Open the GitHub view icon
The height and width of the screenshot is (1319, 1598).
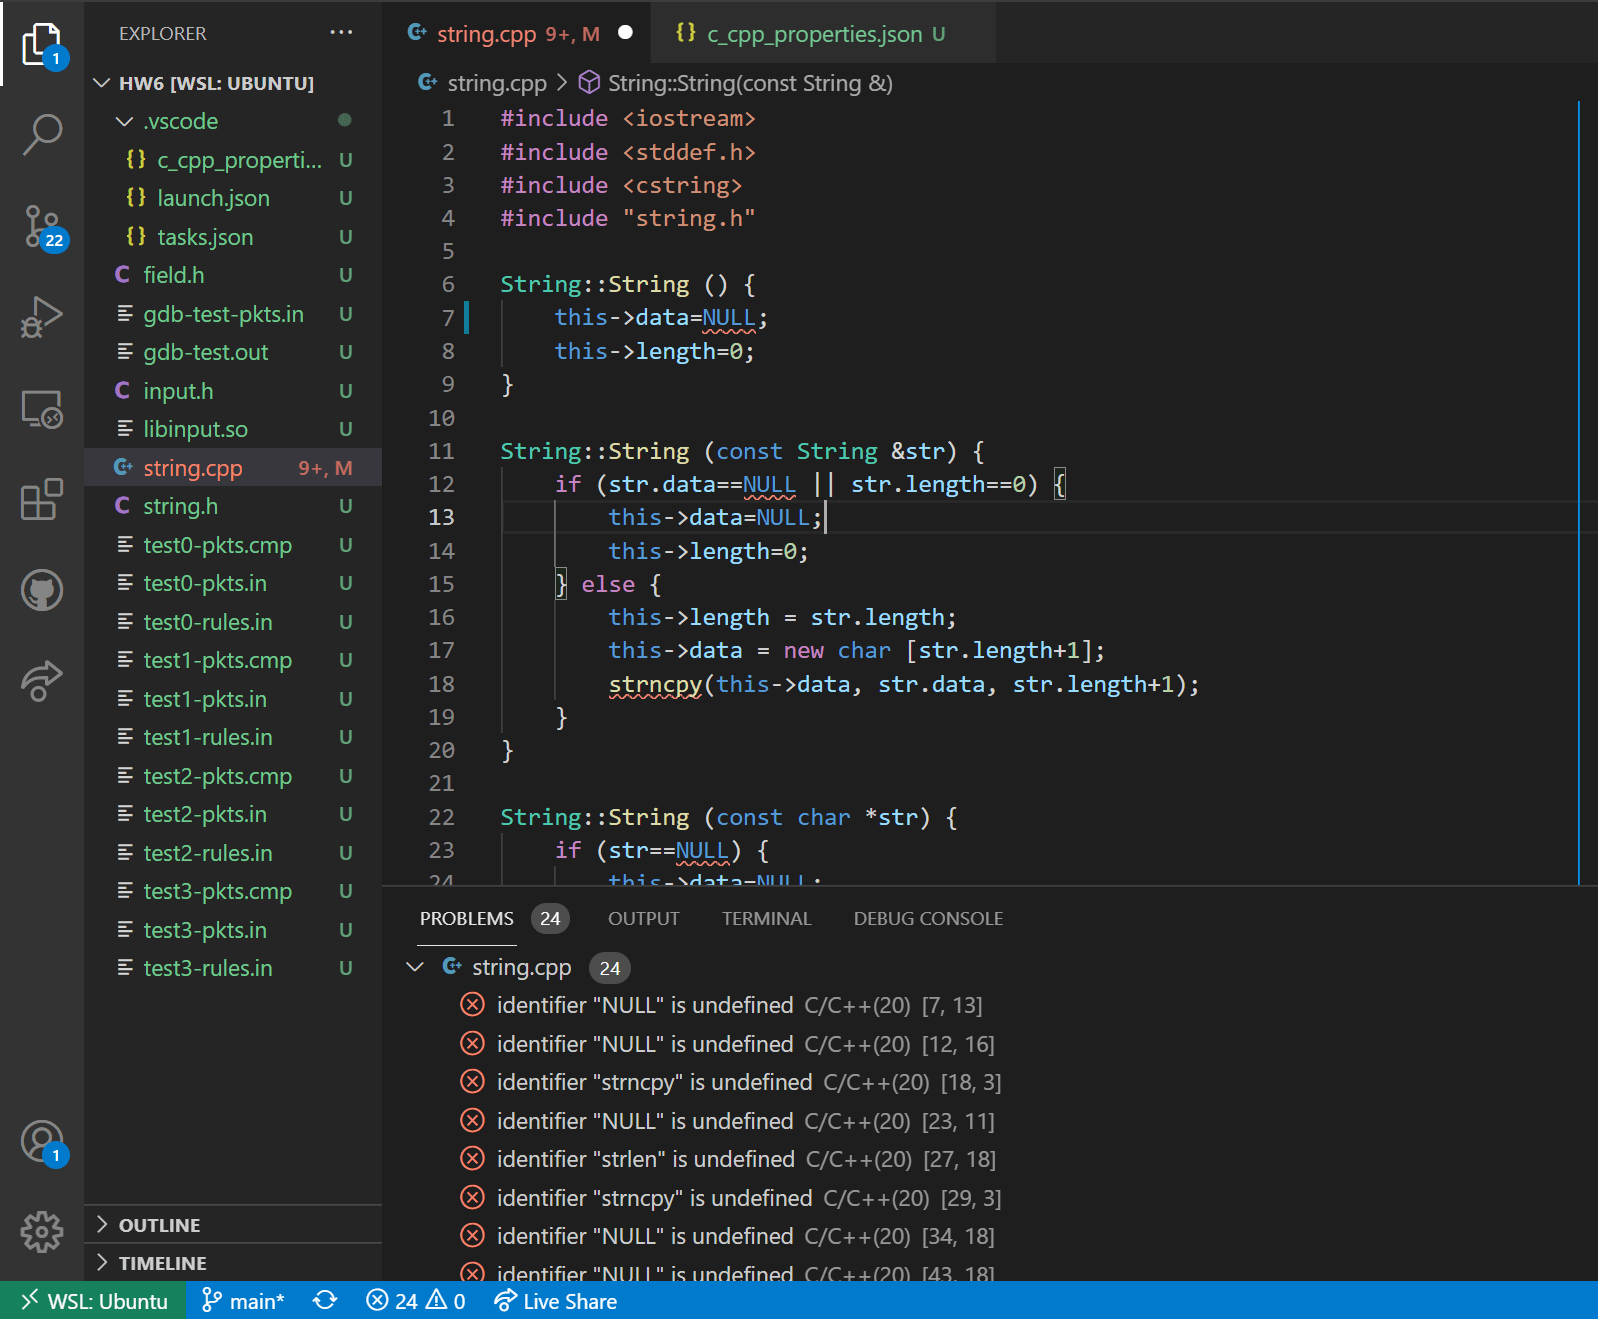(x=42, y=590)
